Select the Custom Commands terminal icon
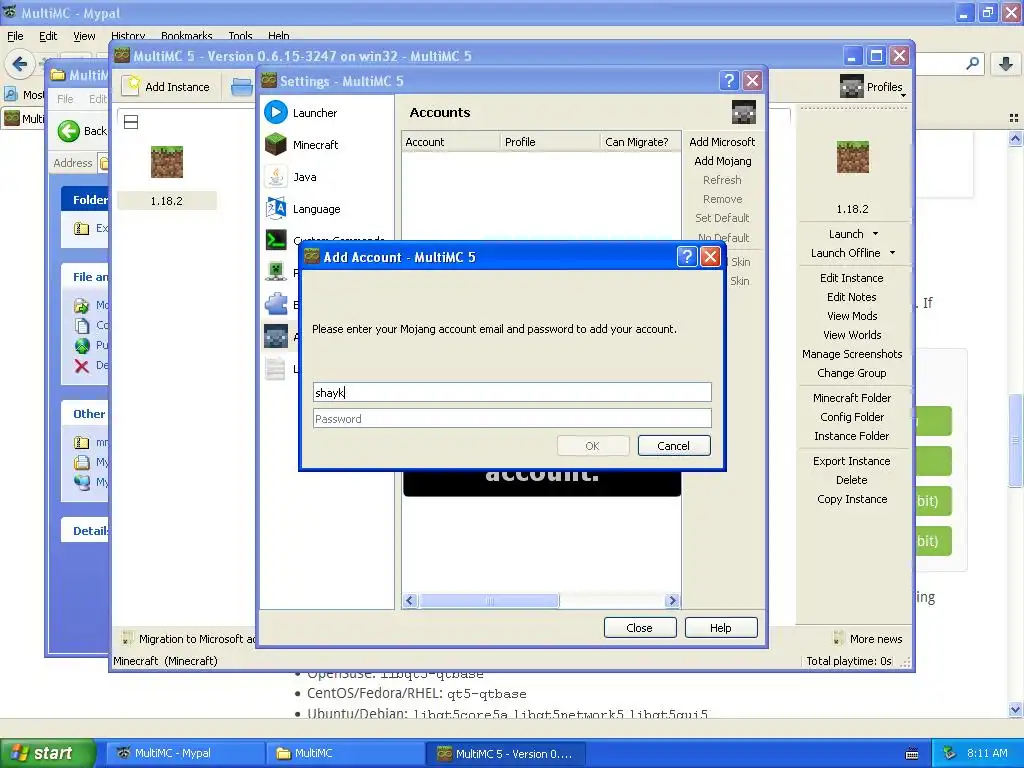Viewport: 1024px width, 768px height. tap(276, 240)
